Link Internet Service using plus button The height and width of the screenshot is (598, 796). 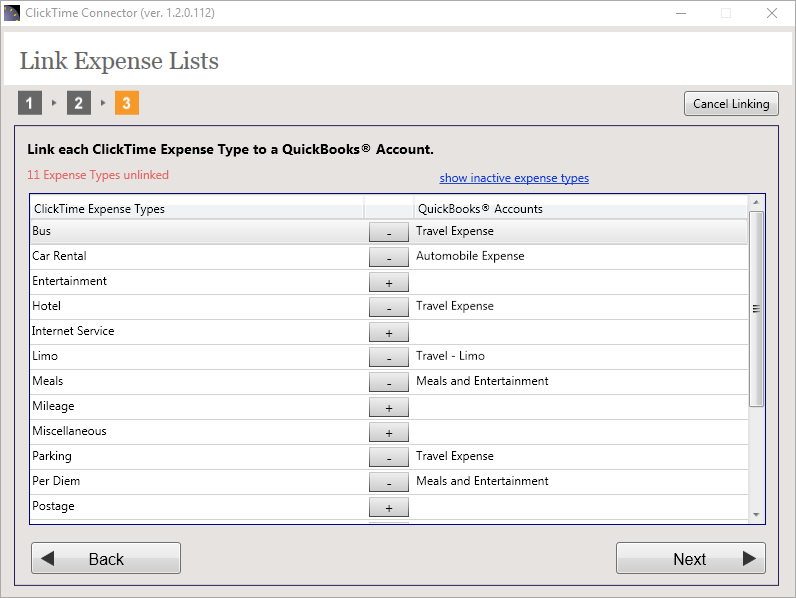click(x=388, y=332)
